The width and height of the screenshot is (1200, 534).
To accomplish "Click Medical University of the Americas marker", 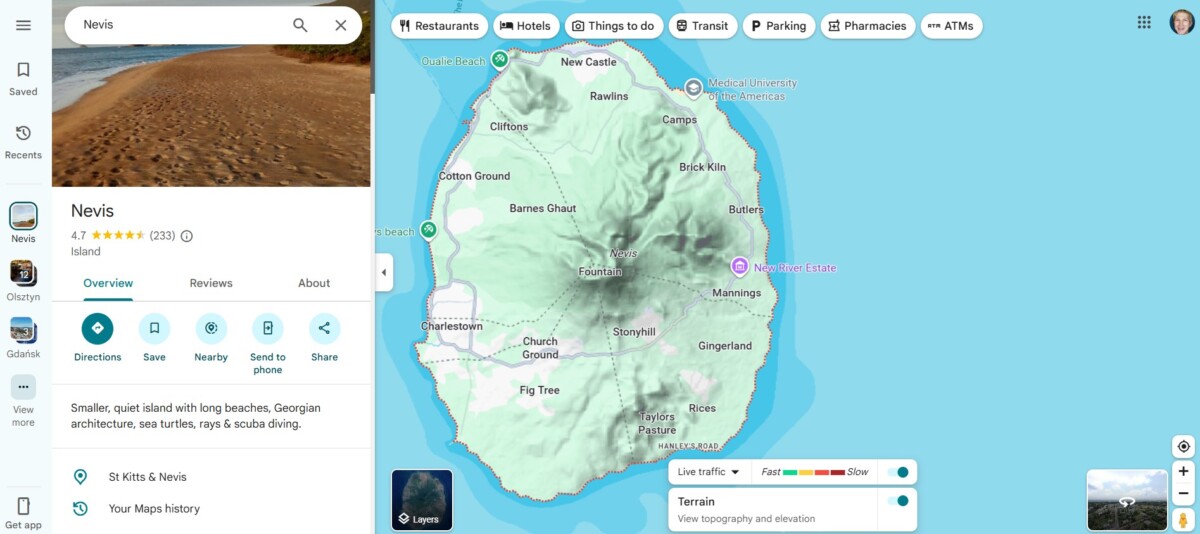I will point(693,88).
